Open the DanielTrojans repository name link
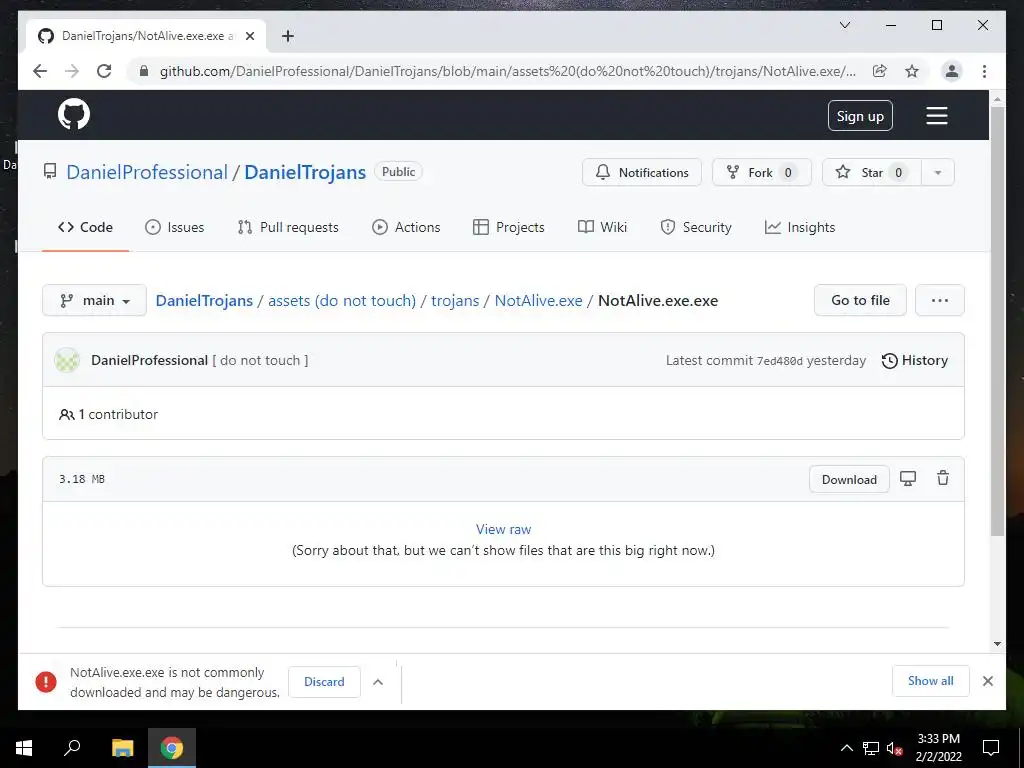Image resolution: width=1024 pixels, height=768 pixels. click(305, 172)
